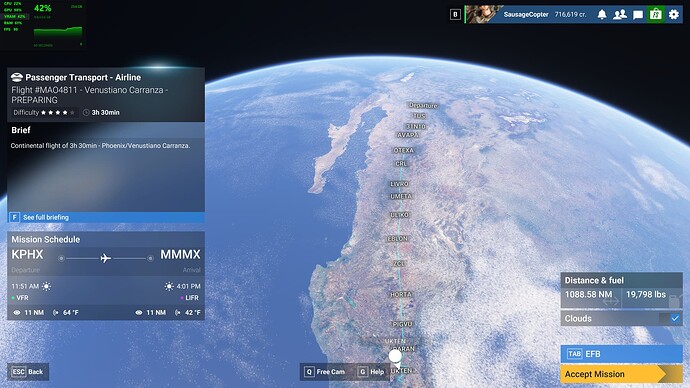Open the notifications bell icon

[602, 15]
